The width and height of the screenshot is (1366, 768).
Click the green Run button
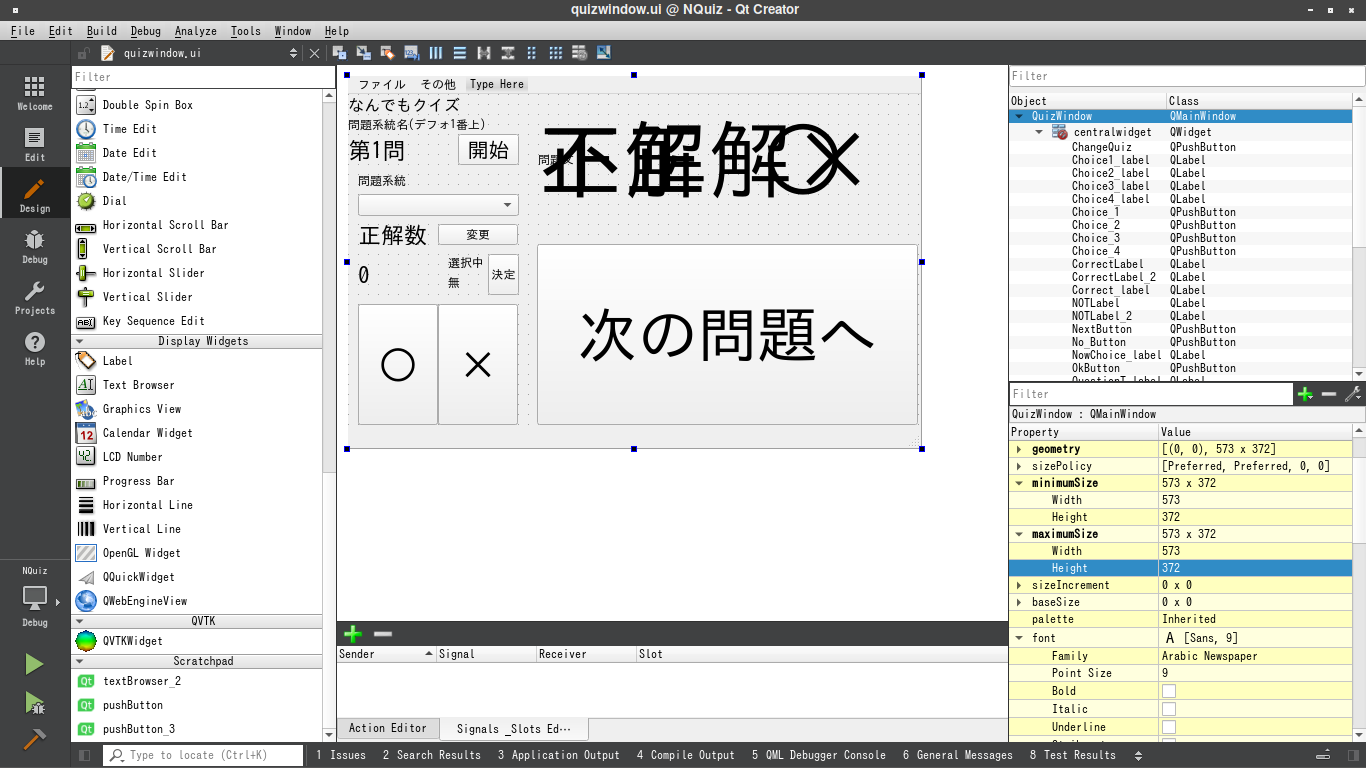point(34,664)
